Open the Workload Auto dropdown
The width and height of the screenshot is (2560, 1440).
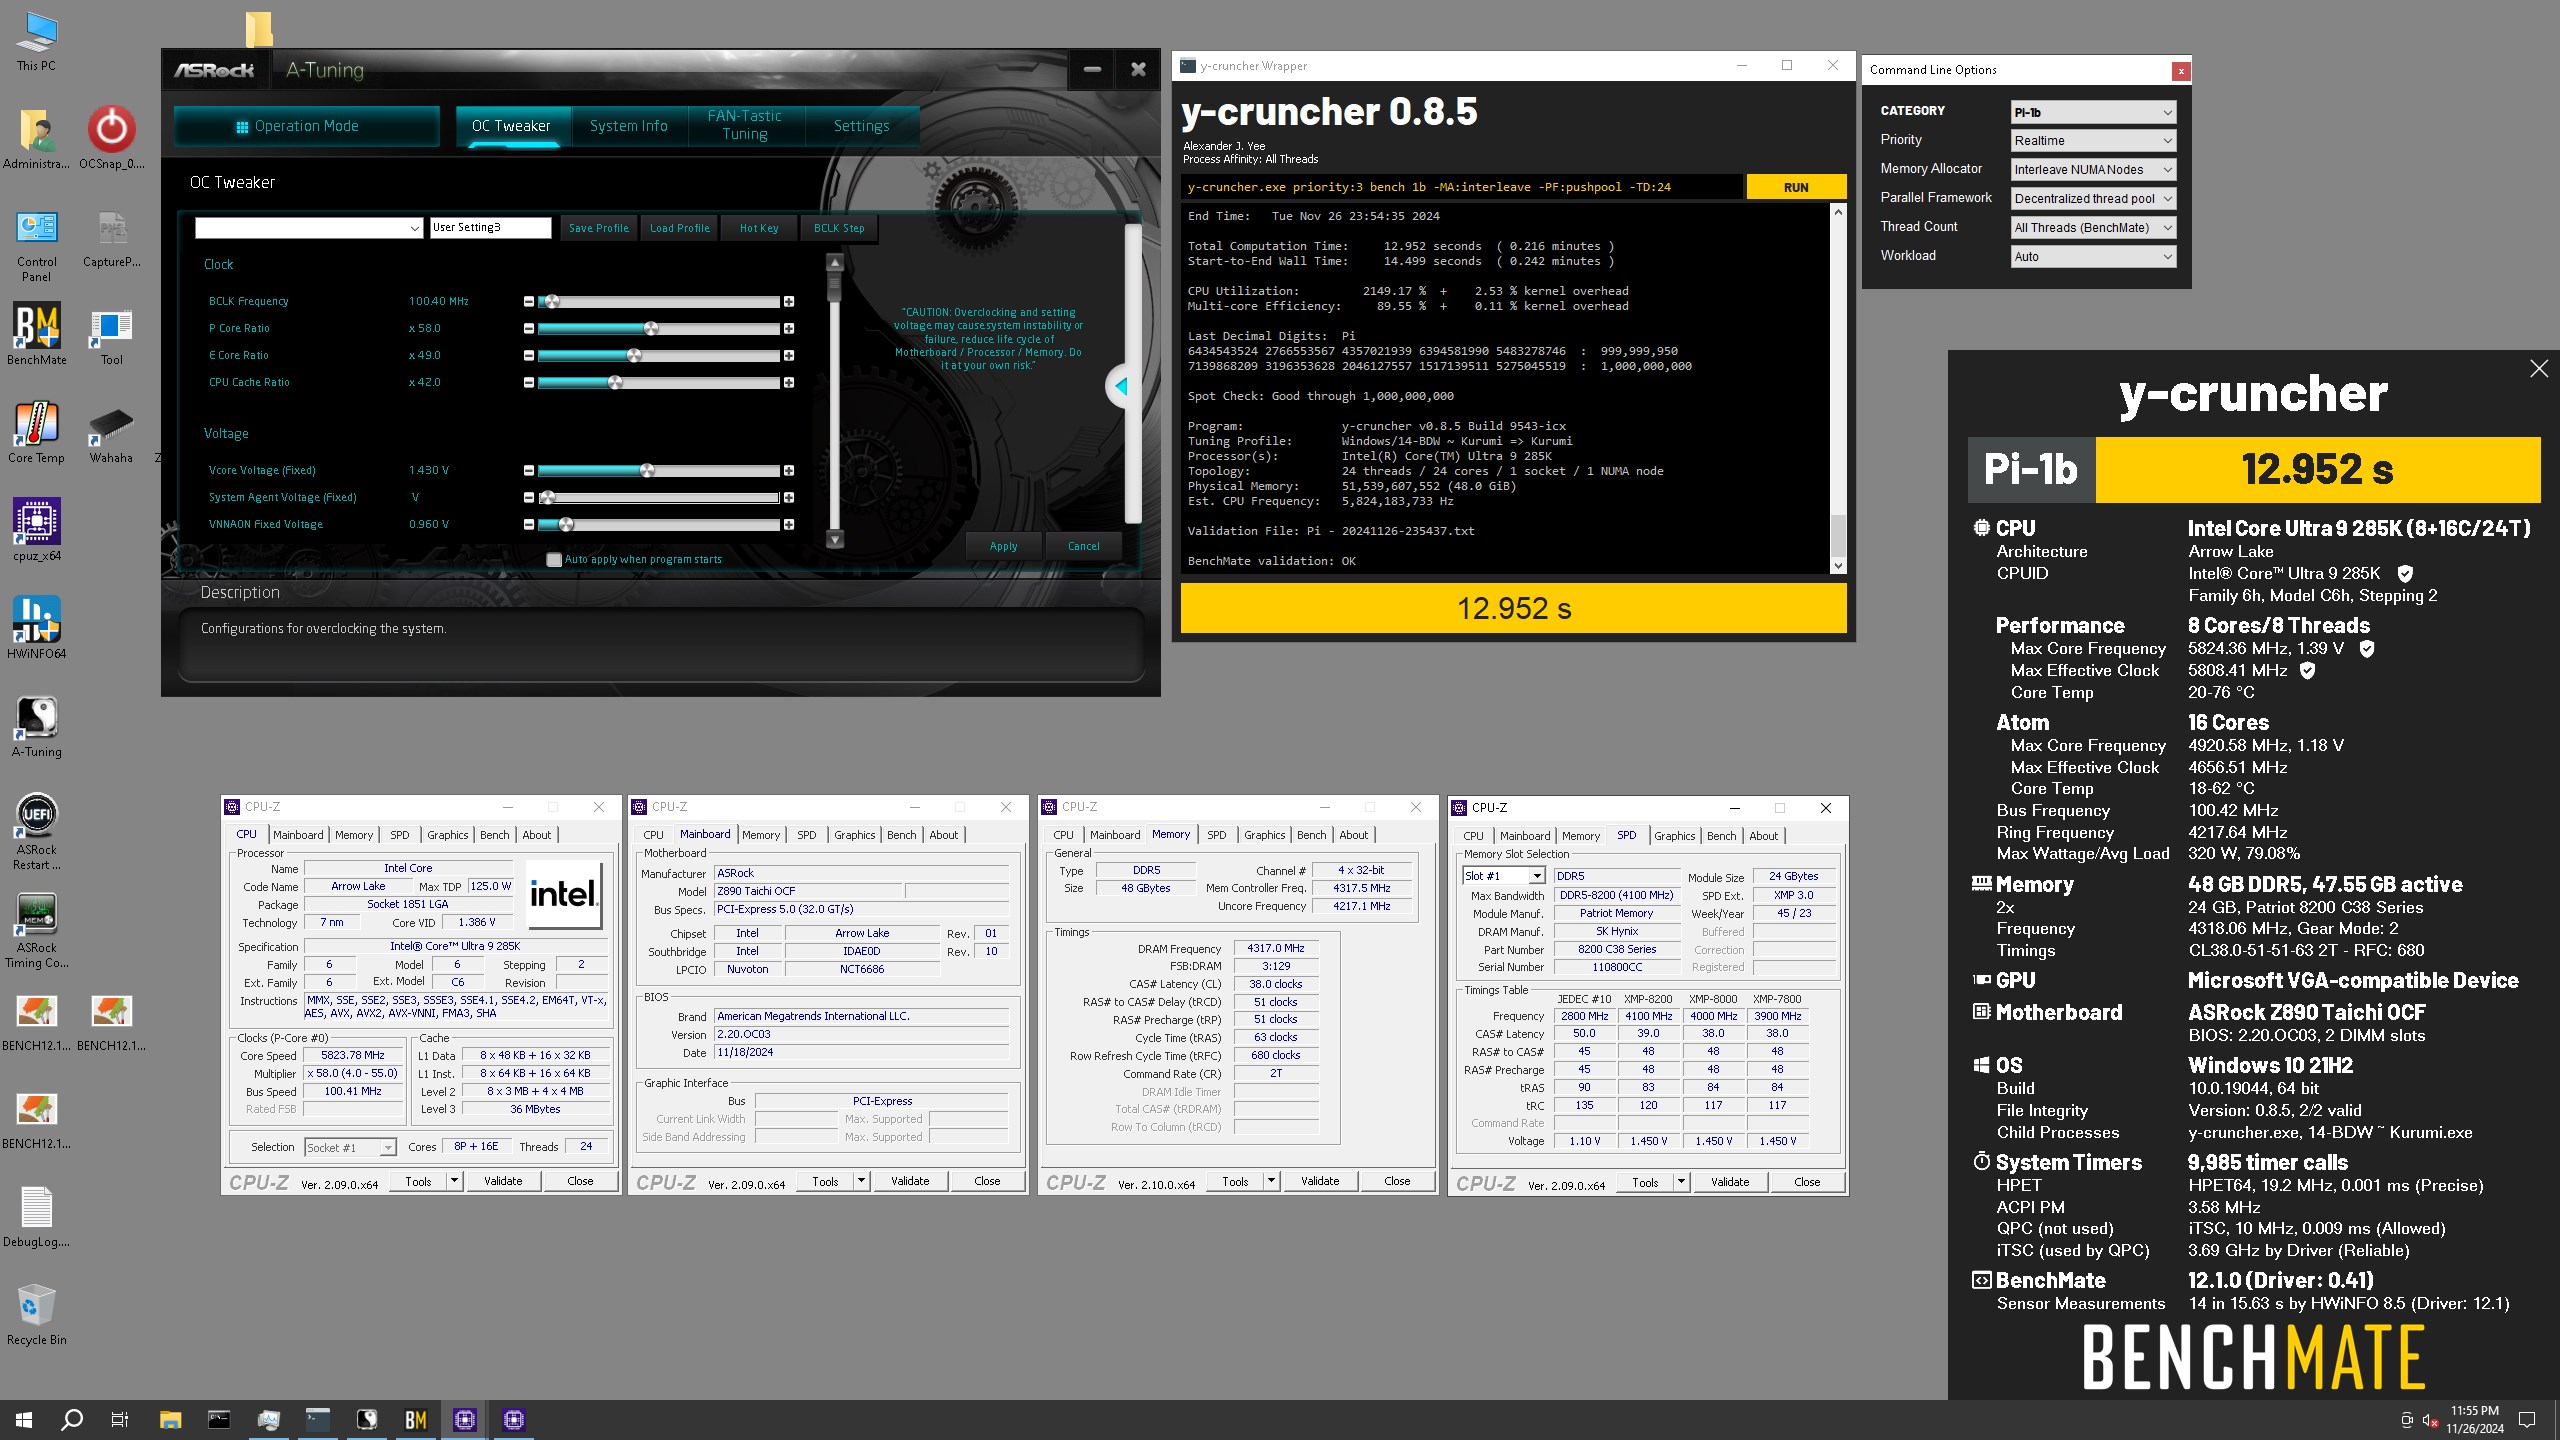[x=2093, y=257]
